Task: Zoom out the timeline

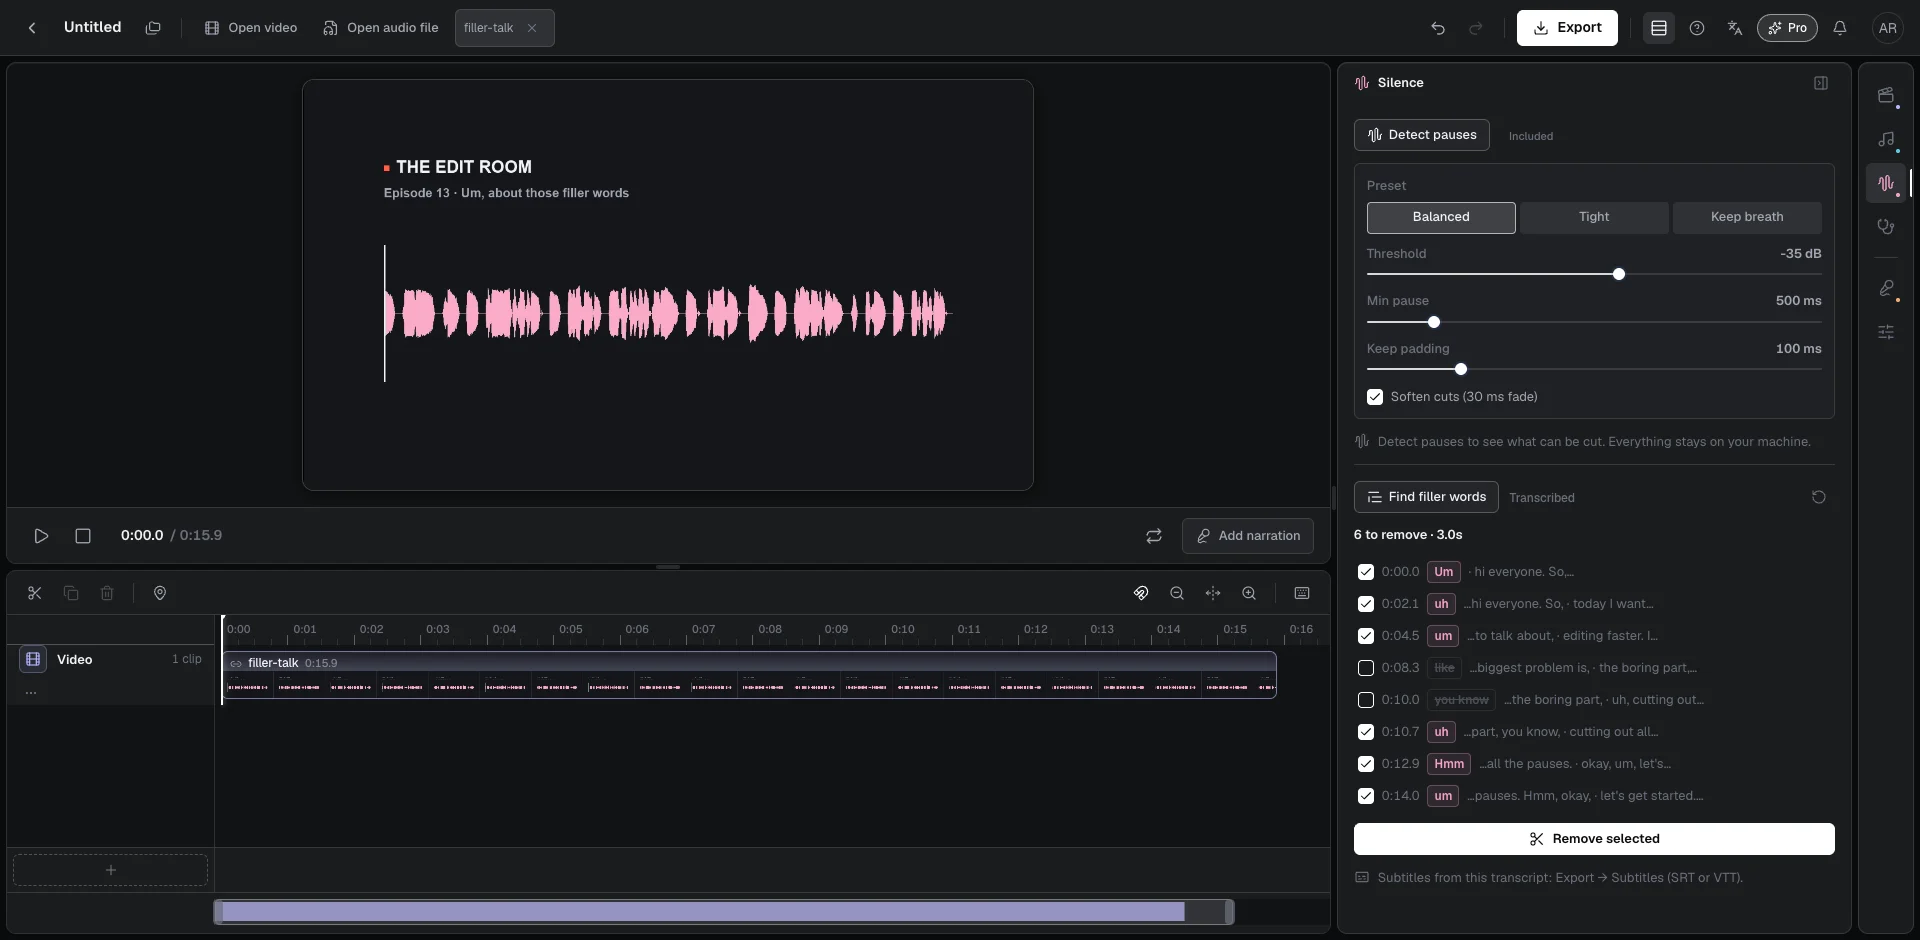Action: click(1177, 593)
